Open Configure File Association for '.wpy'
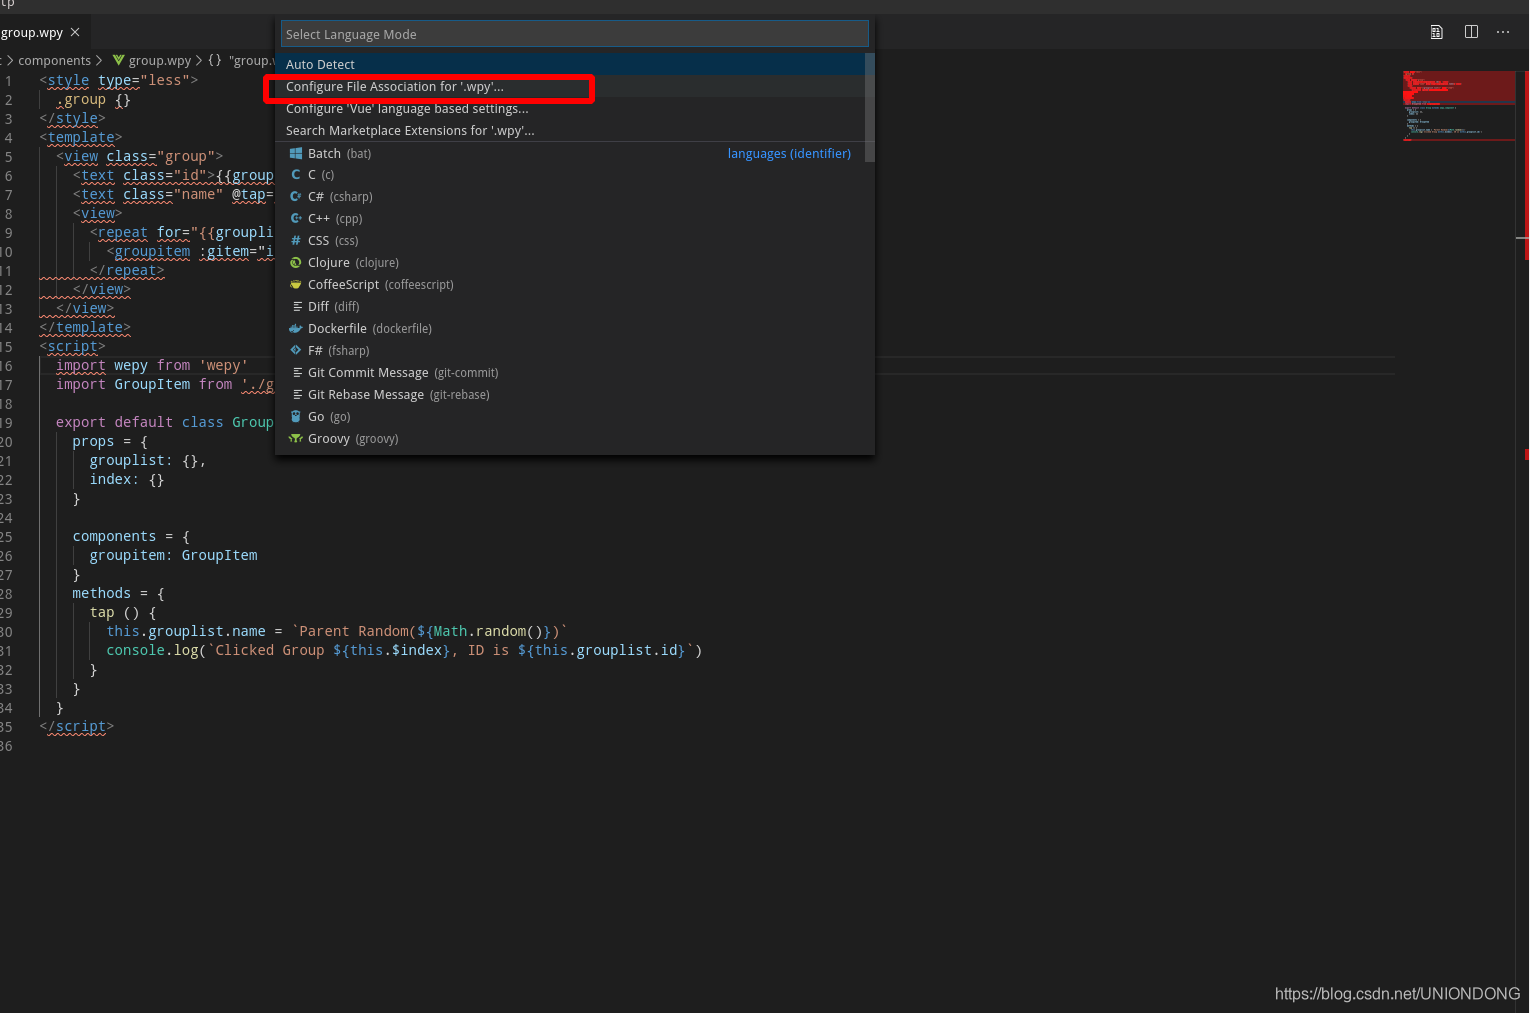This screenshot has width=1530, height=1013. click(570, 87)
